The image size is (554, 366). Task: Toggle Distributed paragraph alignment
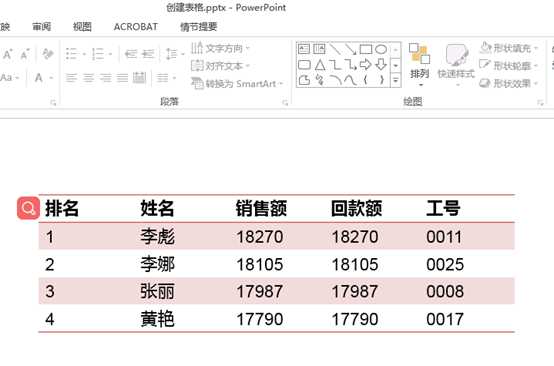click(x=139, y=77)
